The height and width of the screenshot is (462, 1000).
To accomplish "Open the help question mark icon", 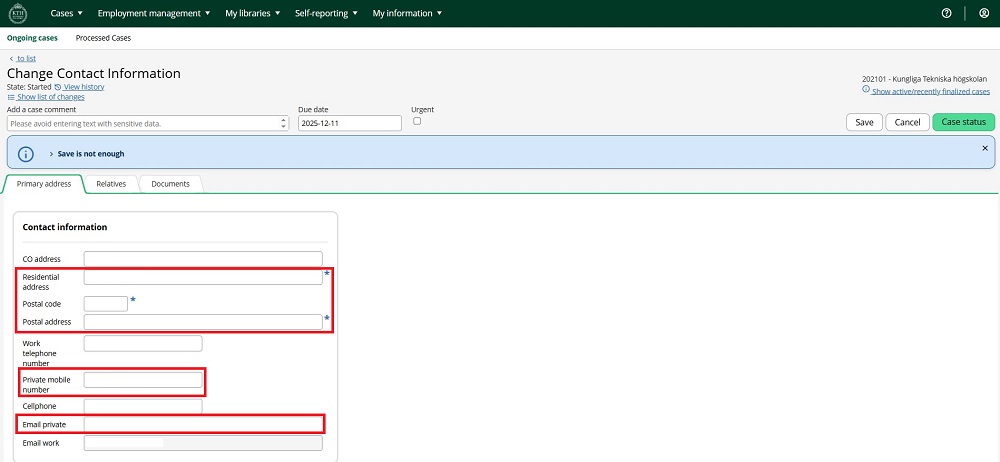I will (x=946, y=13).
